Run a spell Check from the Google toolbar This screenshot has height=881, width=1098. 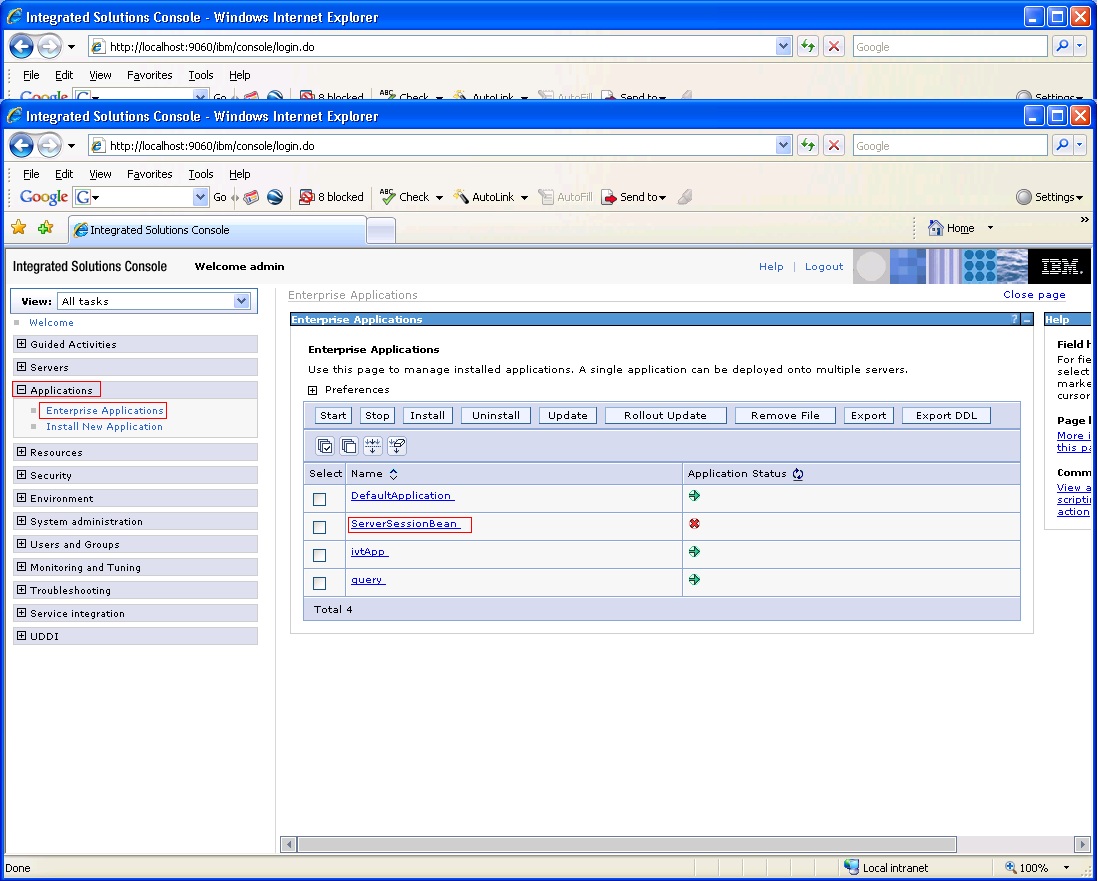click(405, 197)
